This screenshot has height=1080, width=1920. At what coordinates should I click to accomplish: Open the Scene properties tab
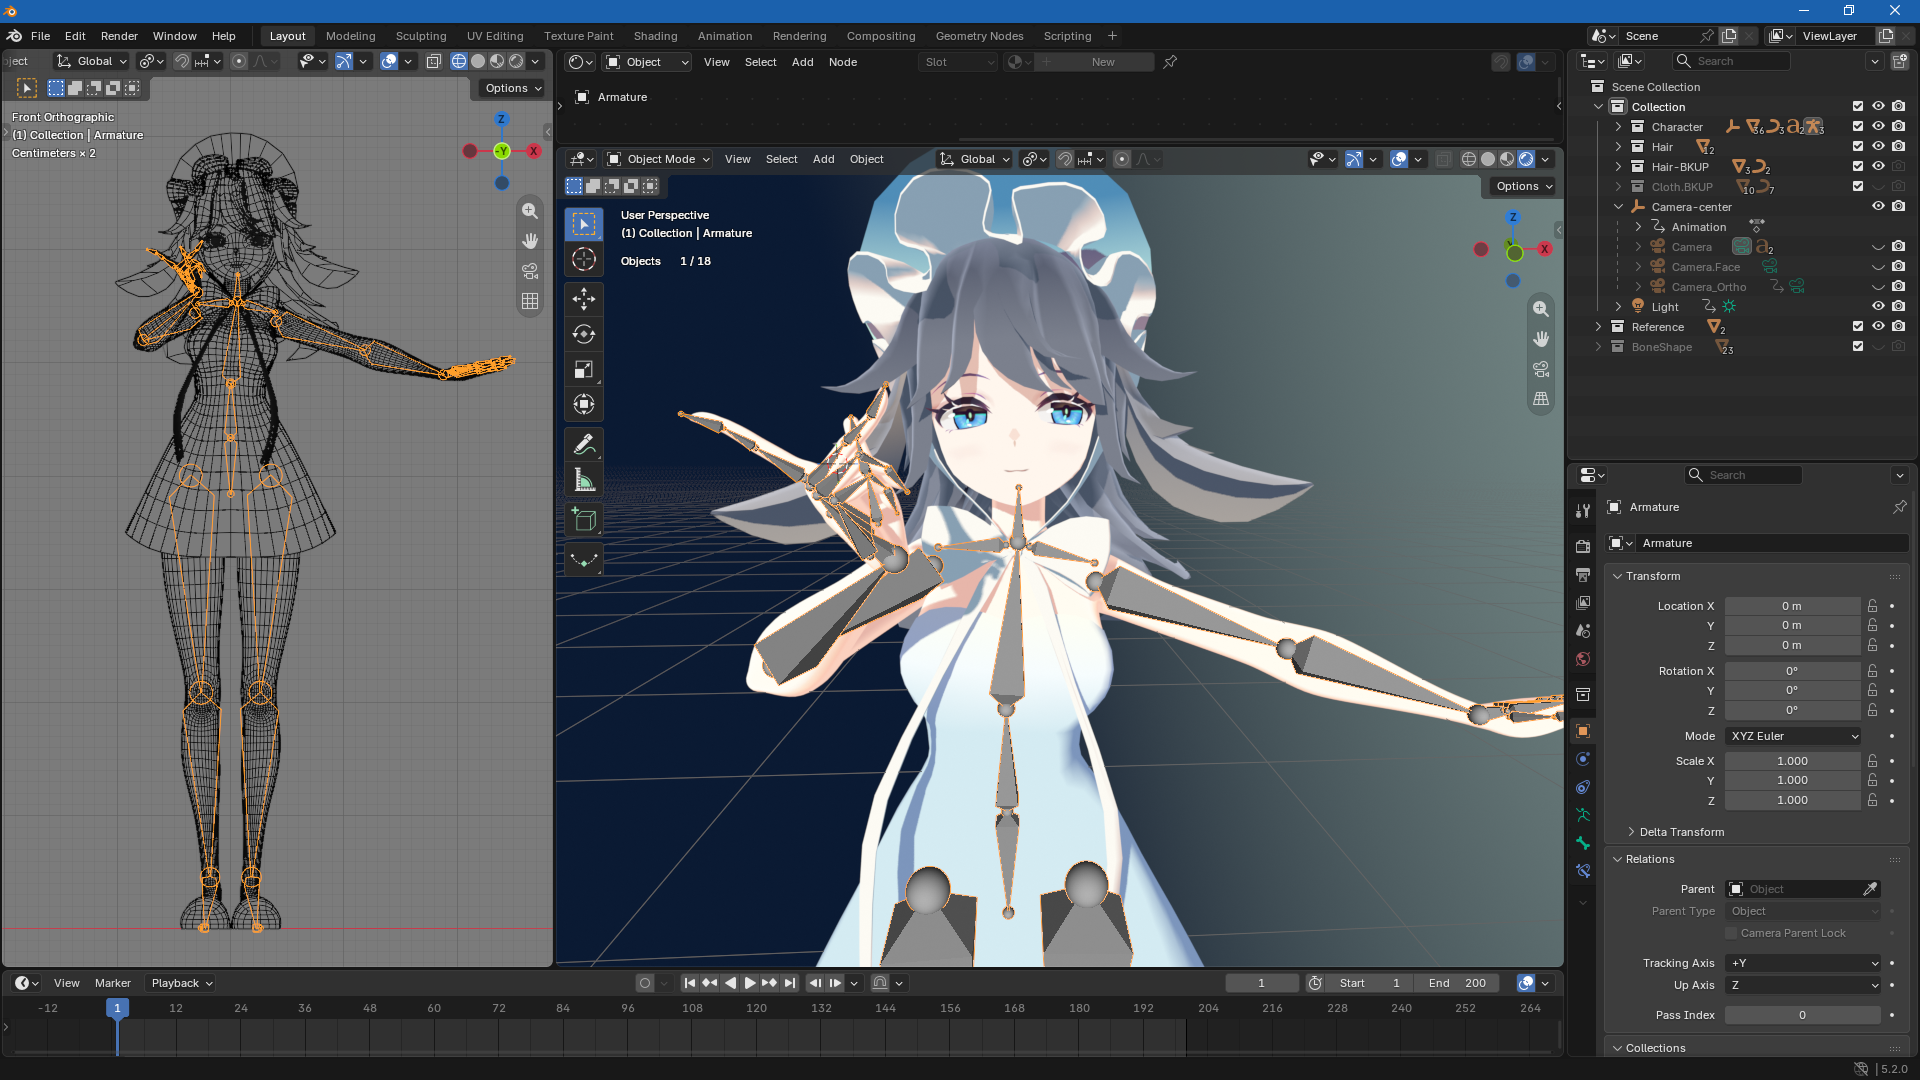tap(1583, 631)
